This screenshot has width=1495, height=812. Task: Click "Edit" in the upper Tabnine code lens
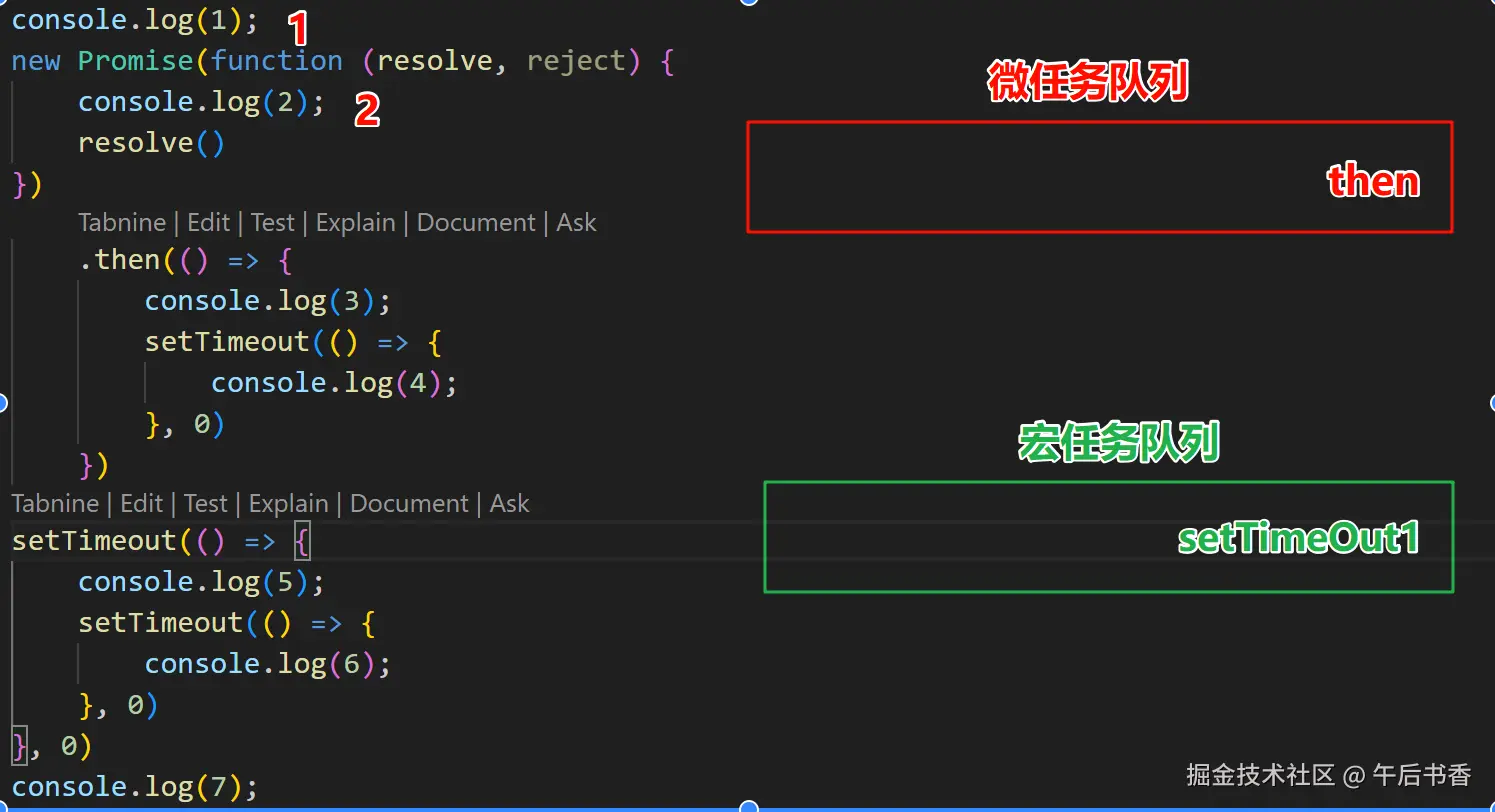pyautogui.click(x=208, y=222)
